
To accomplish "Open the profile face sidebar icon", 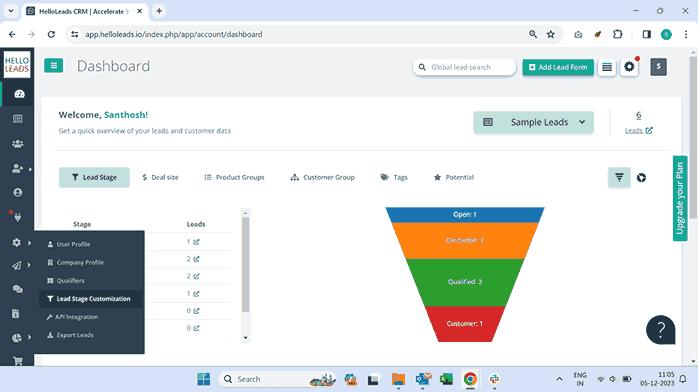I will 18,193.
